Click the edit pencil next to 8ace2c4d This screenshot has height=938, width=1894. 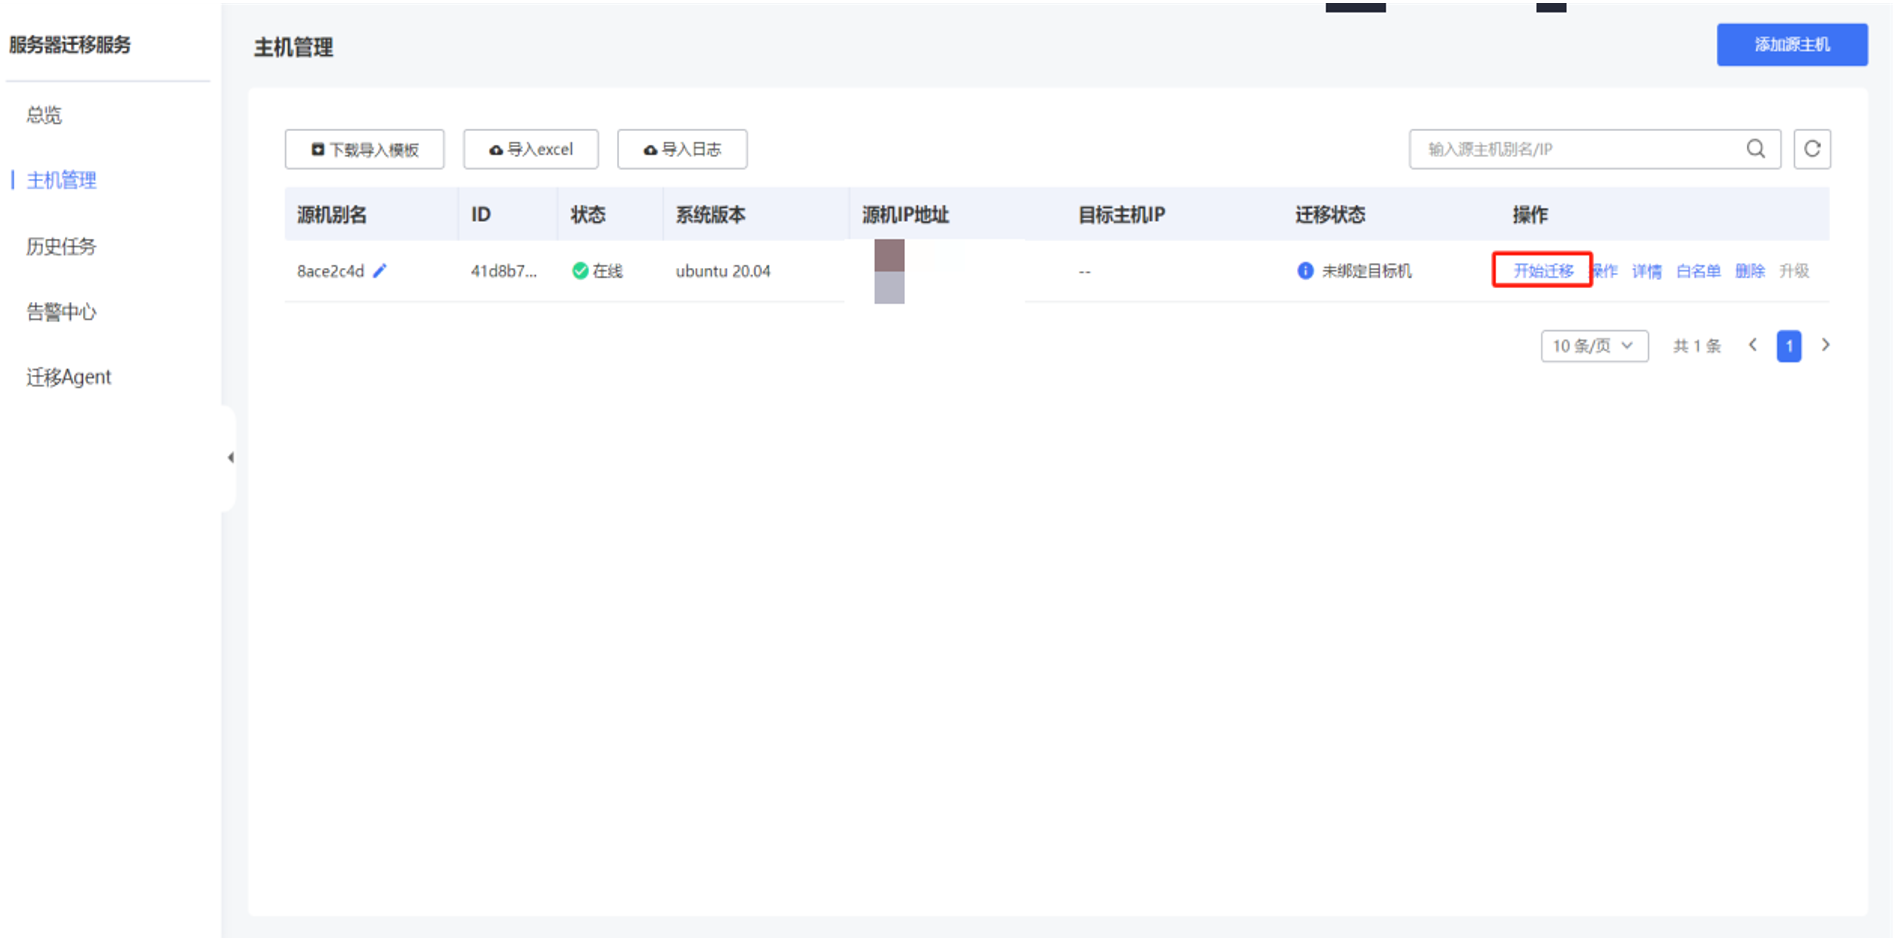click(x=380, y=270)
